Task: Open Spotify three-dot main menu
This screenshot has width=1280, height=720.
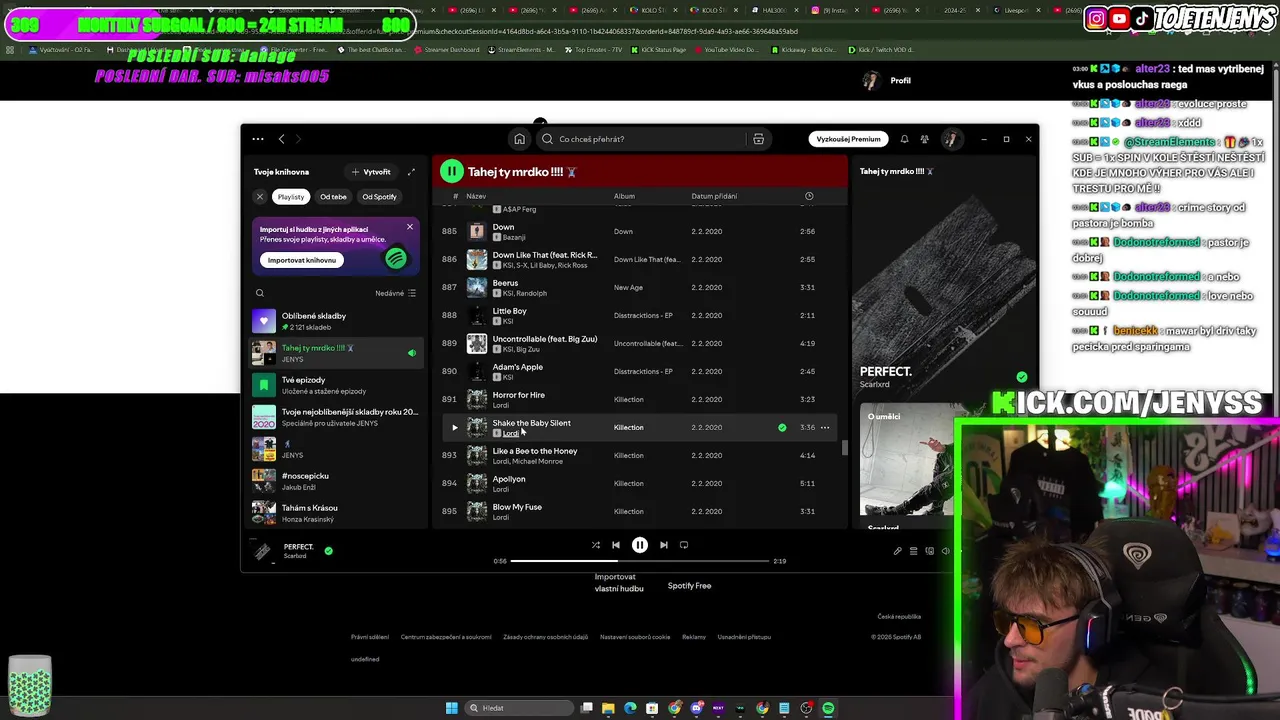Action: tap(258, 139)
